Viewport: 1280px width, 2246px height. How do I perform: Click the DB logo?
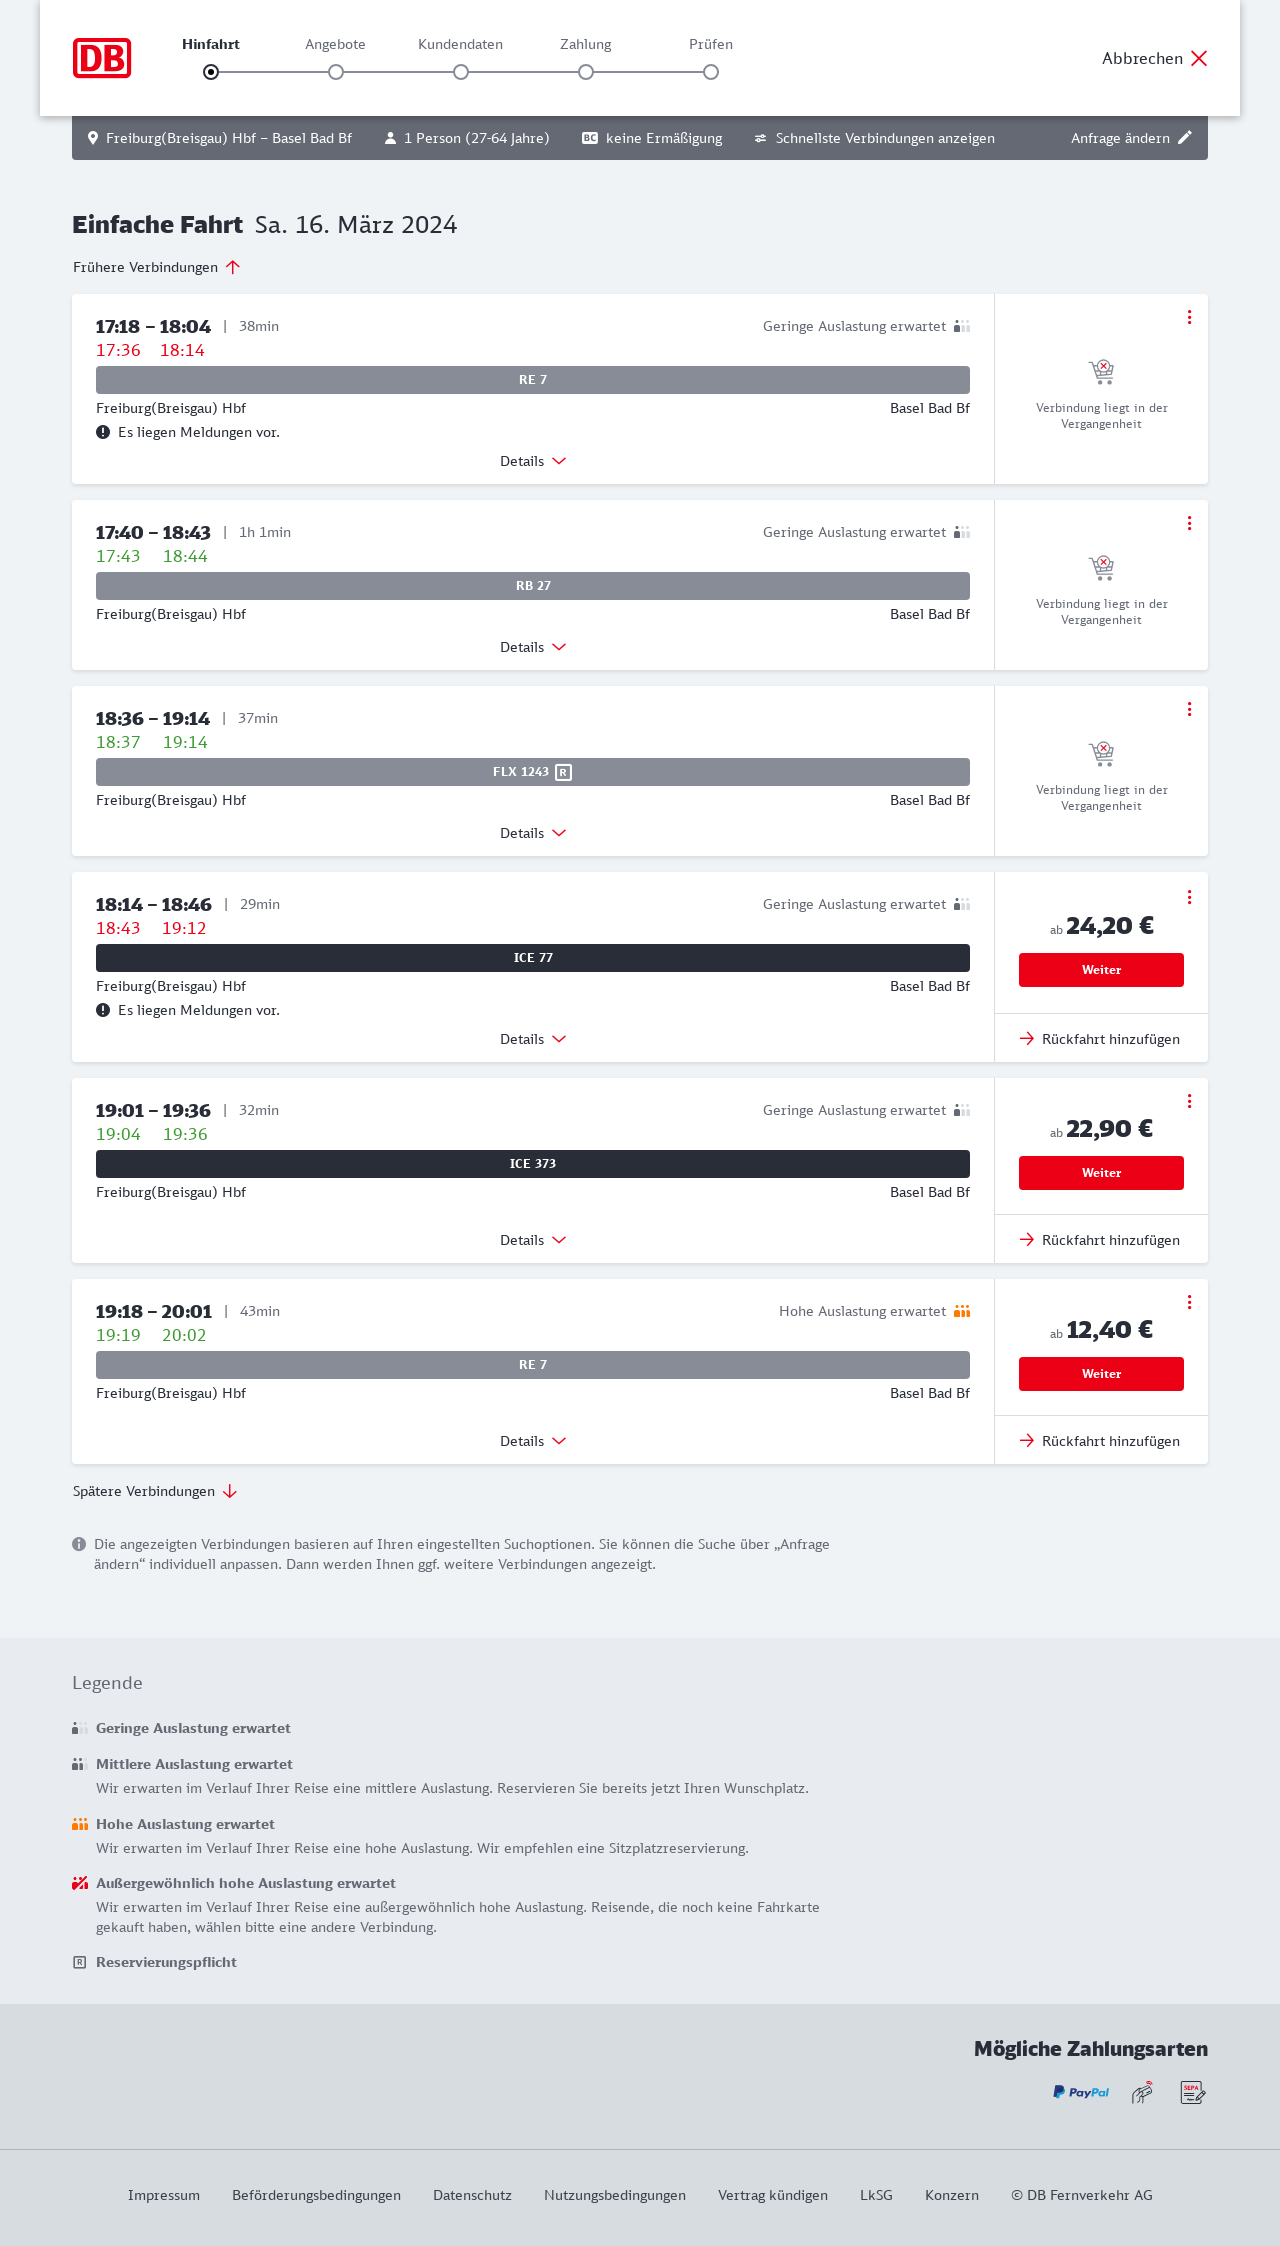[x=102, y=58]
